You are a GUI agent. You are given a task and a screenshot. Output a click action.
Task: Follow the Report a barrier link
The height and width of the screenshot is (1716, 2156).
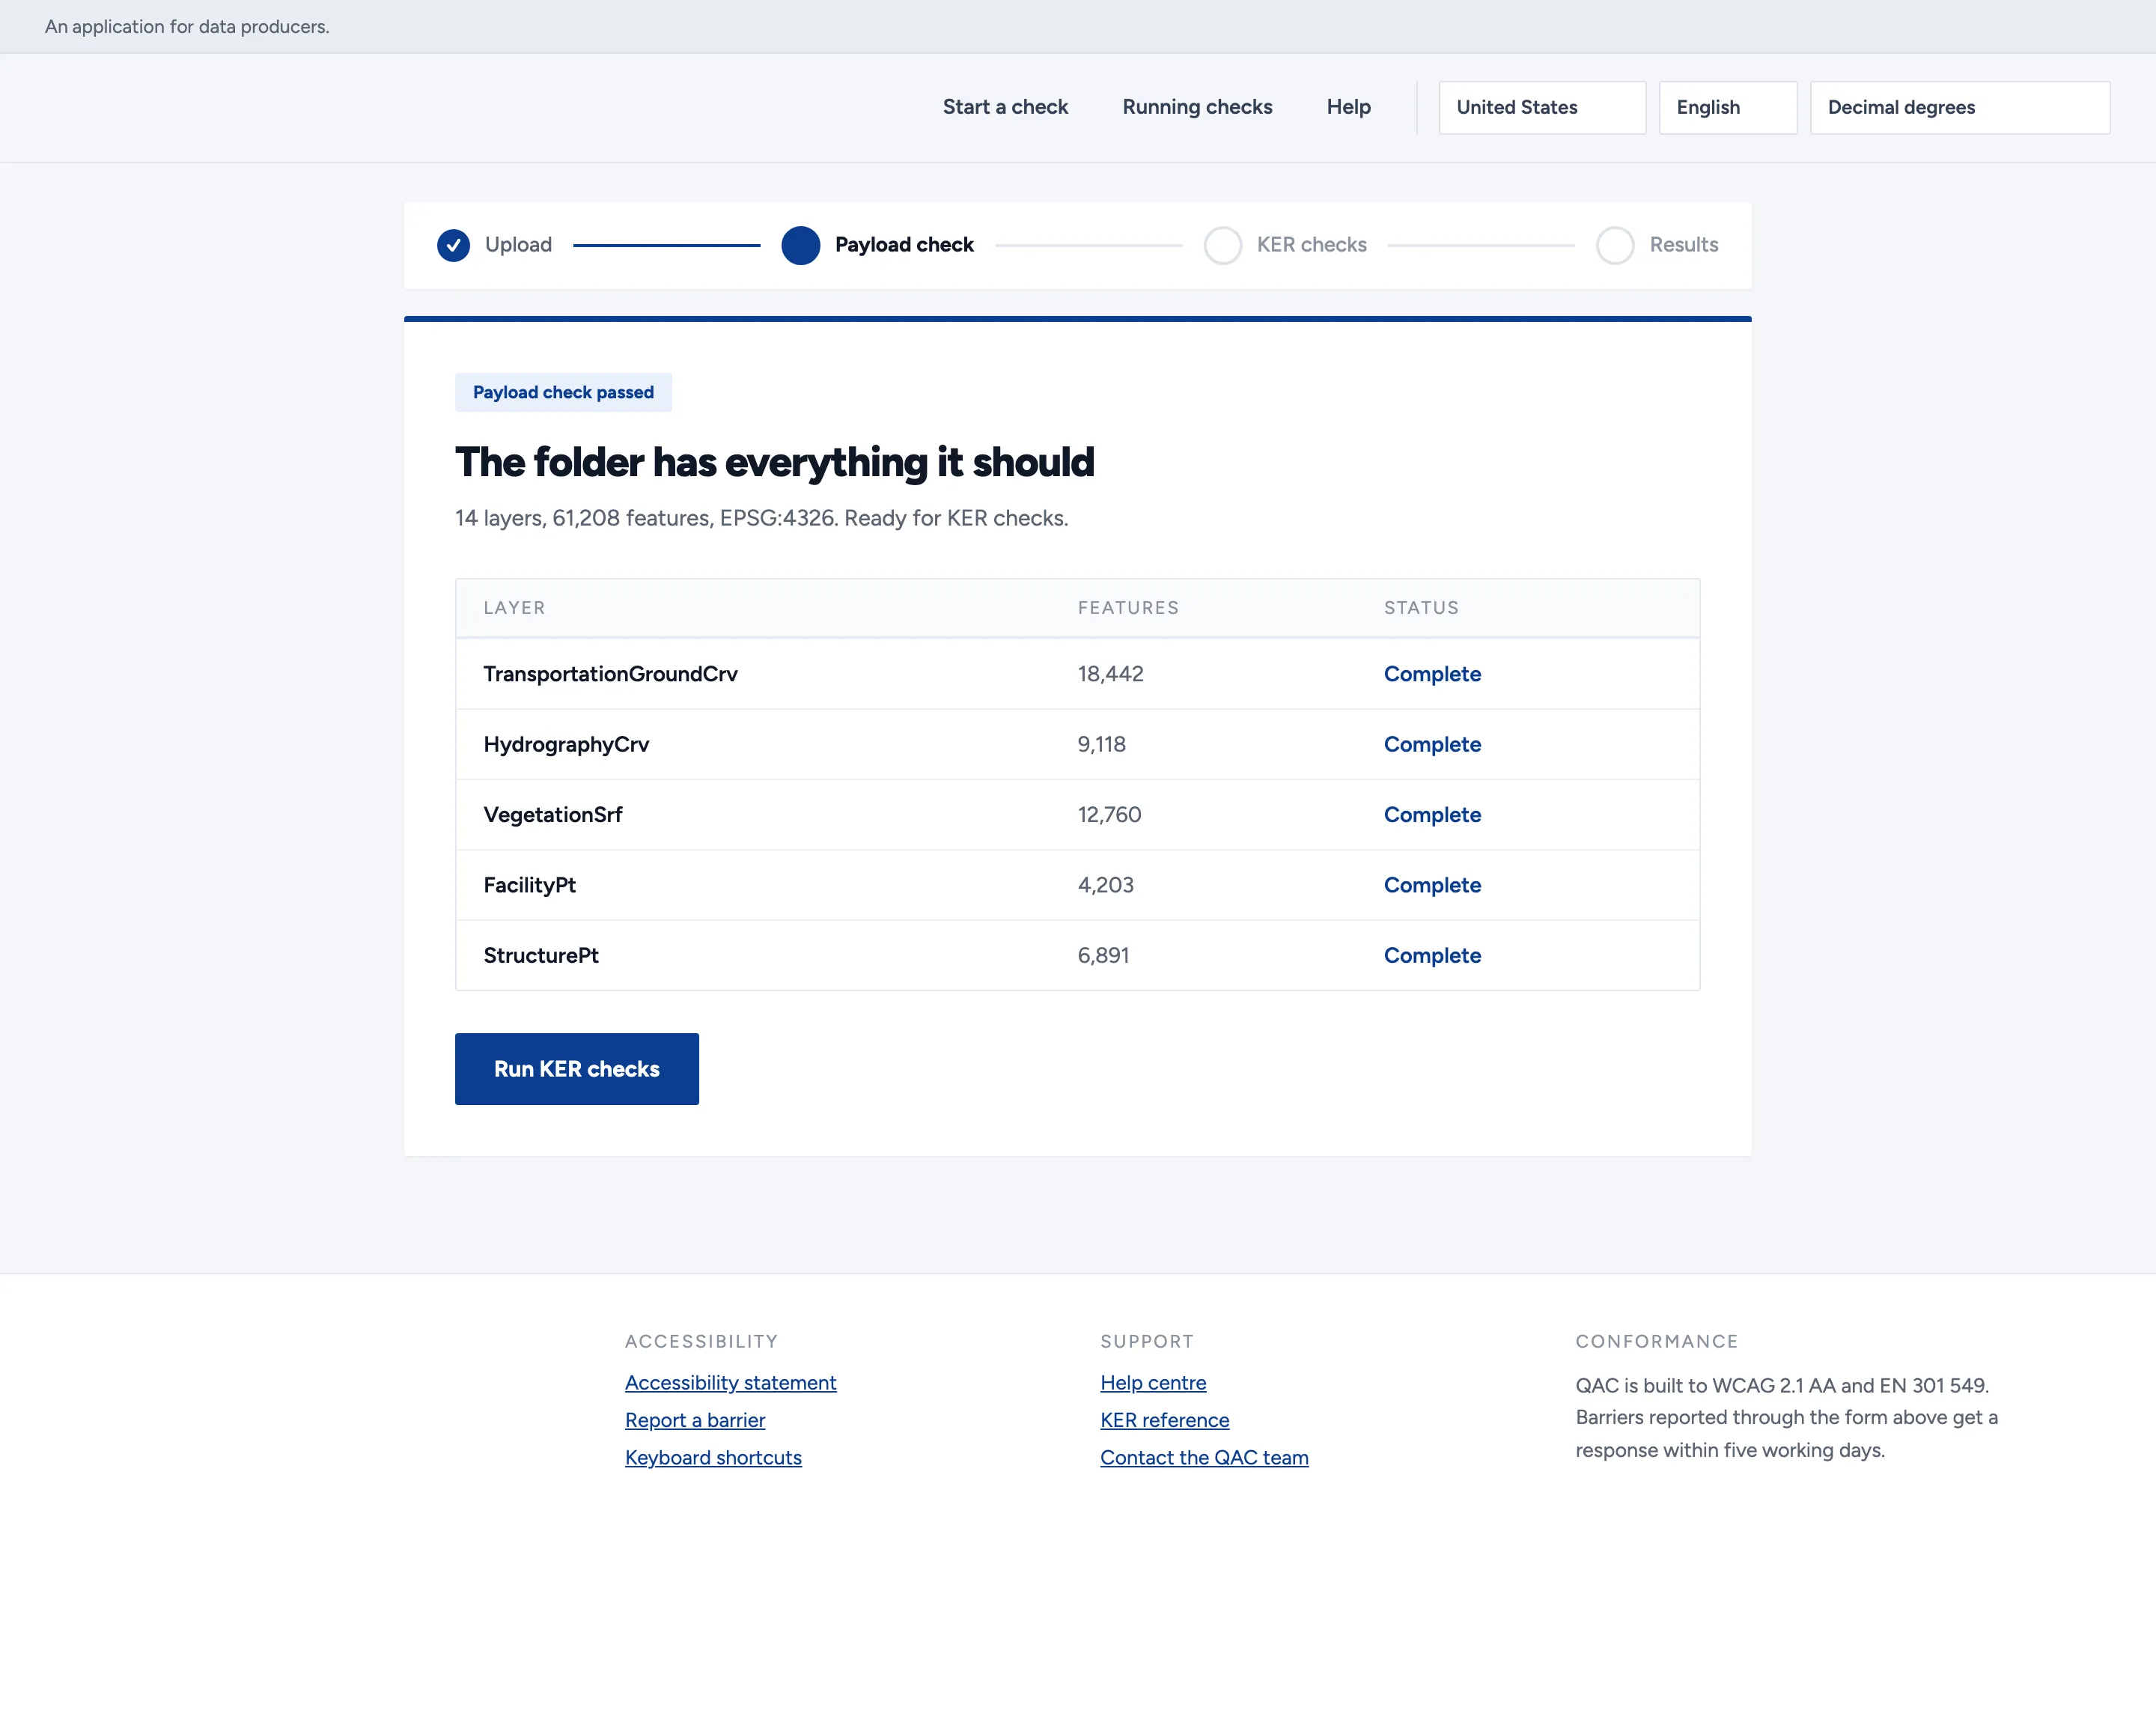[695, 1420]
